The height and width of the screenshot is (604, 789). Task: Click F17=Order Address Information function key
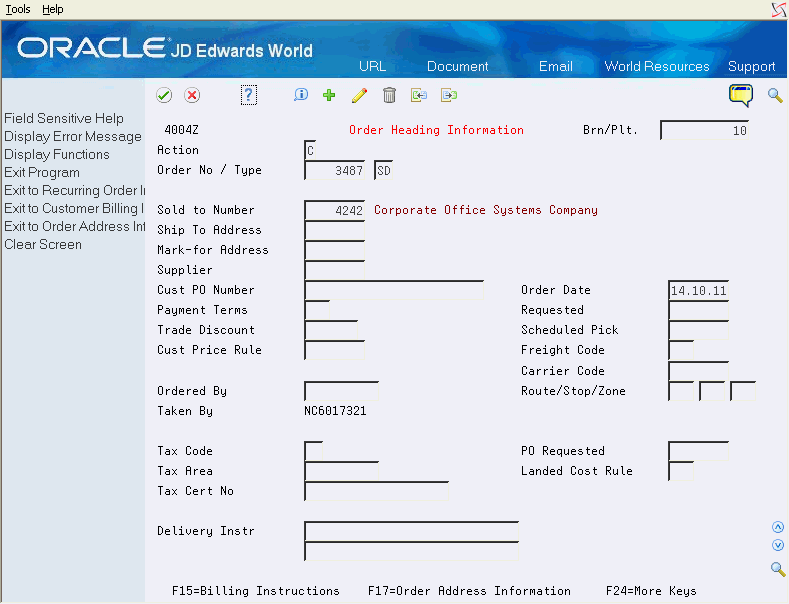tap(469, 591)
